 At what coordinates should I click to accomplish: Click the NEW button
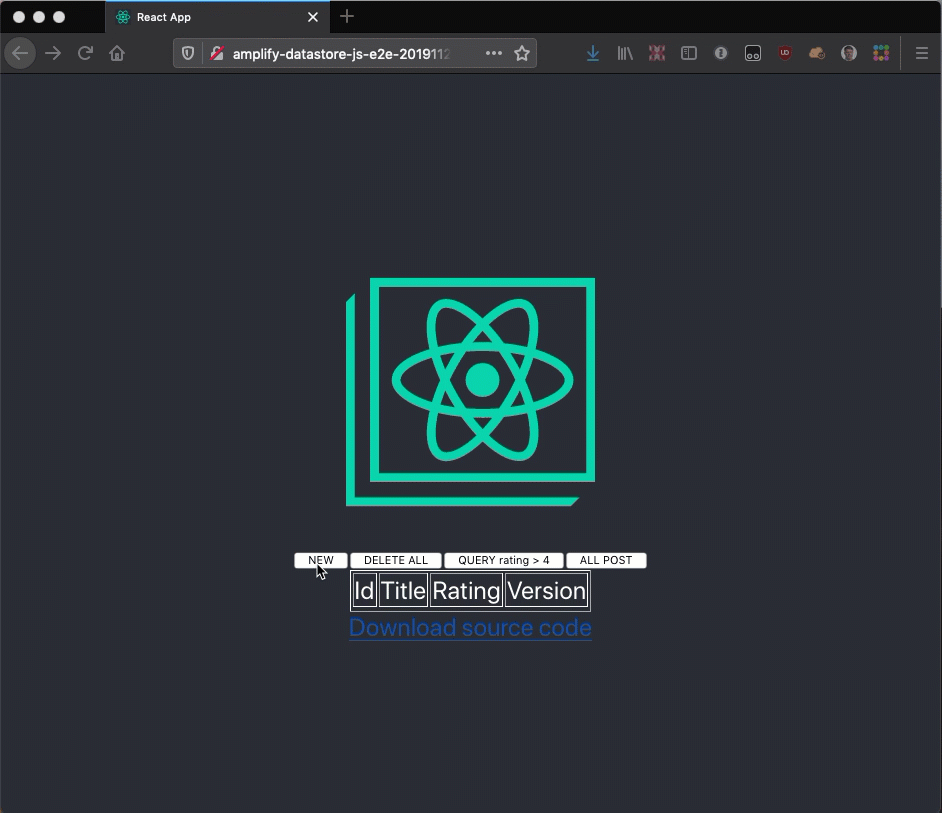pos(321,560)
